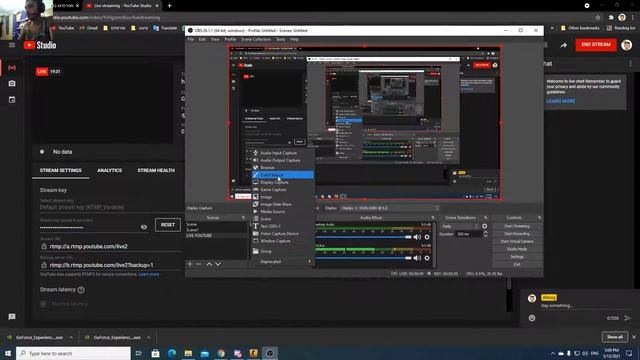The width and height of the screenshot is (640, 360).
Task: Open the YouTube Studio hamburger menu
Action: [12, 45]
